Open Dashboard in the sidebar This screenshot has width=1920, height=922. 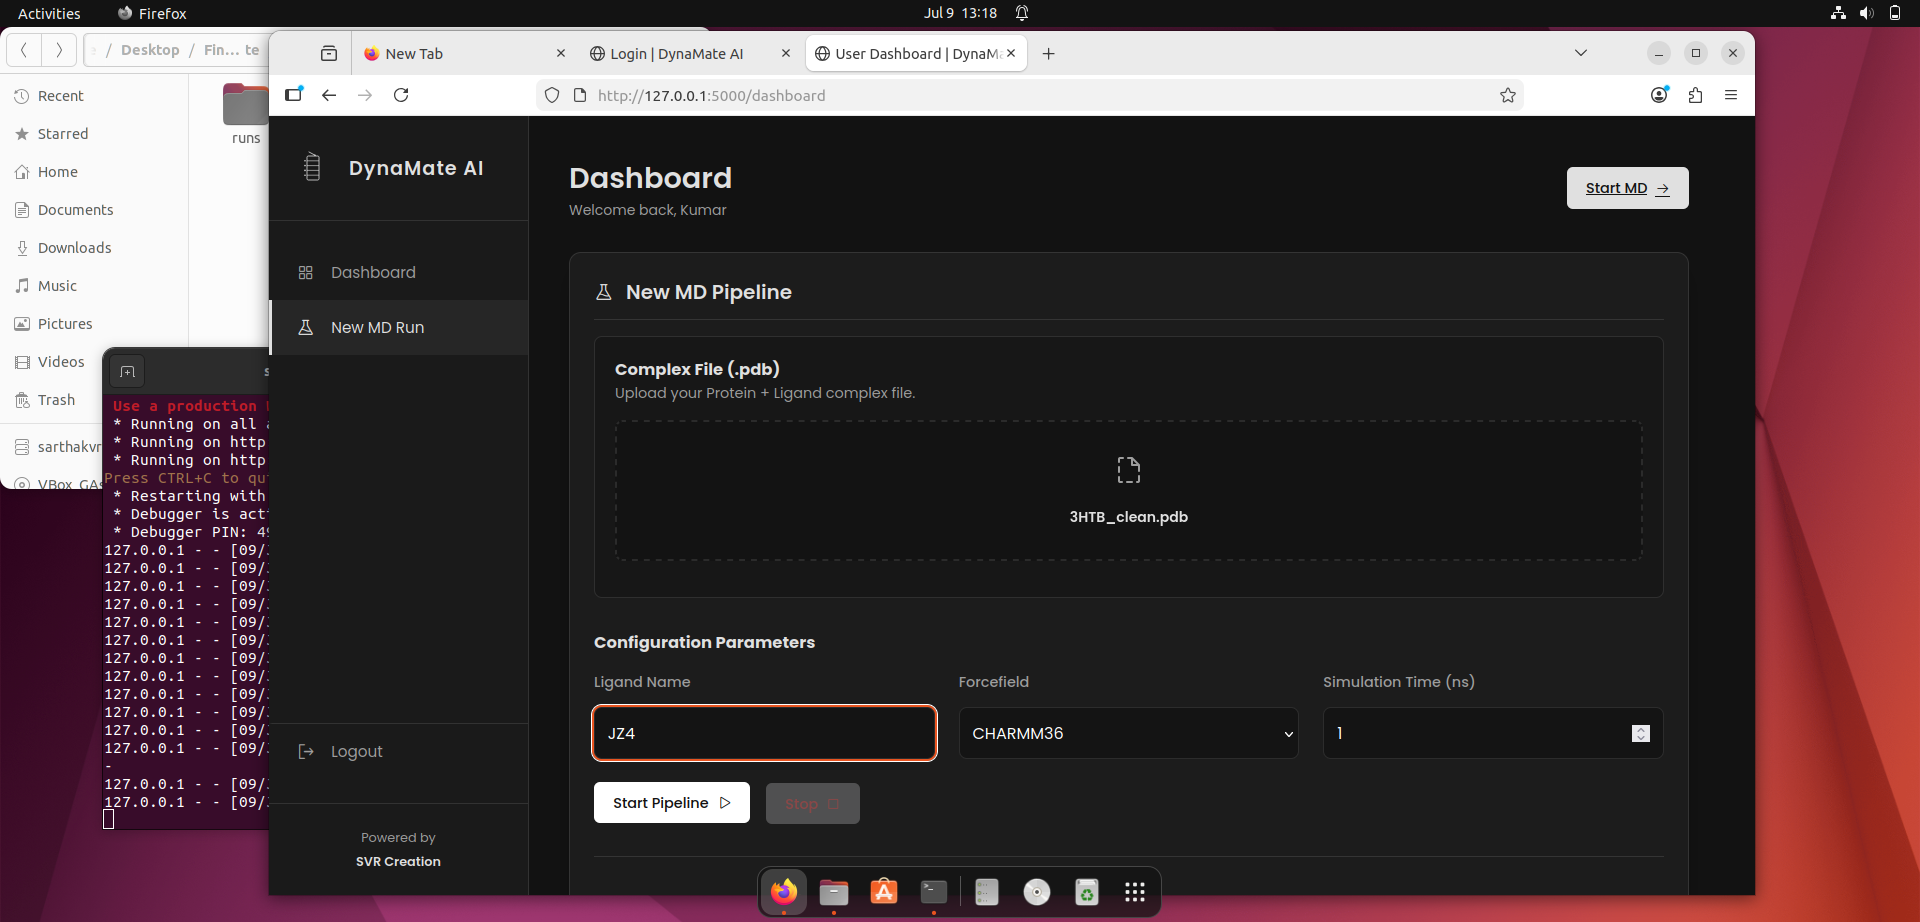[x=398, y=272]
